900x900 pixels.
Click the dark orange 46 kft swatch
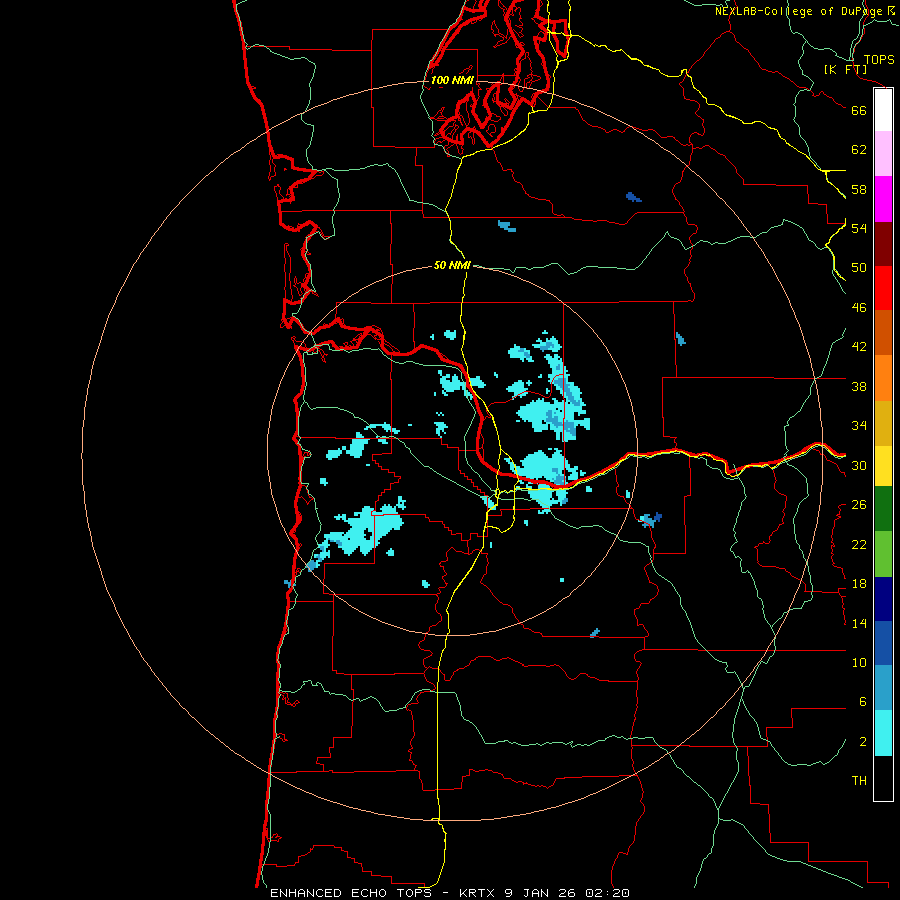pos(883,333)
